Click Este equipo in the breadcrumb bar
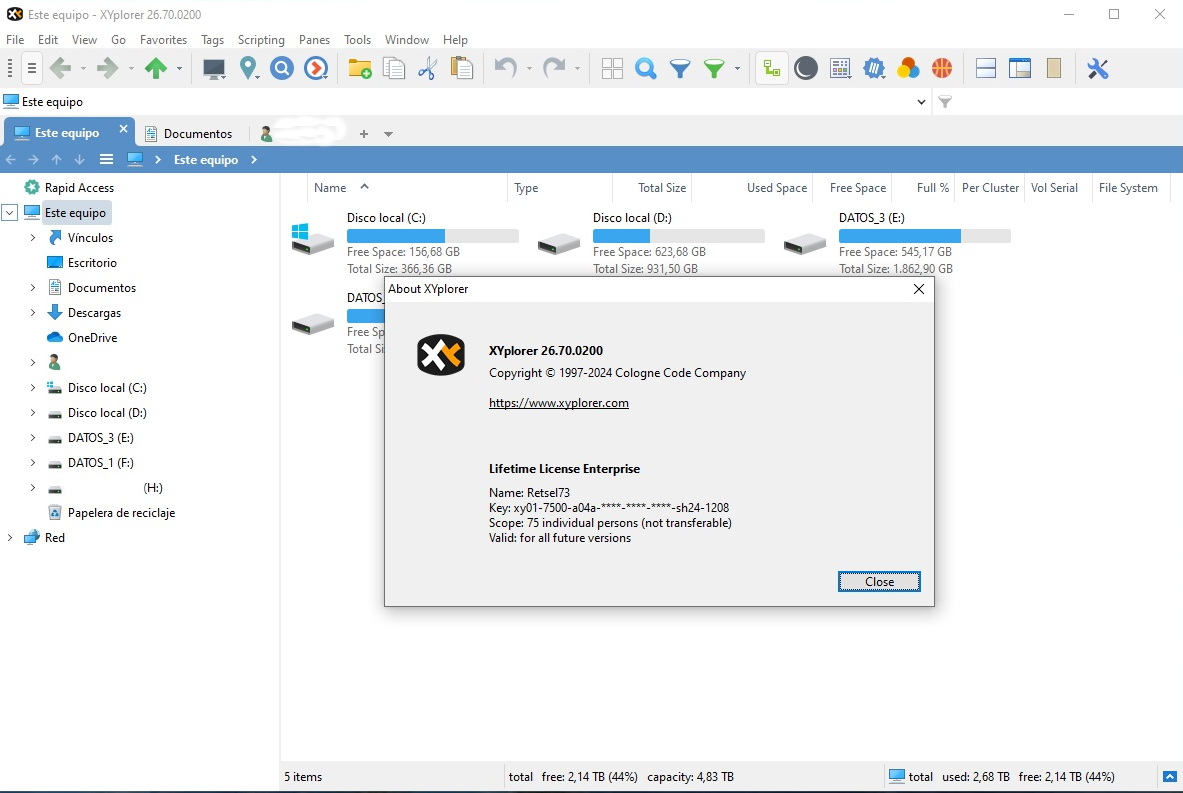 pyautogui.click(x=206, y=160)
